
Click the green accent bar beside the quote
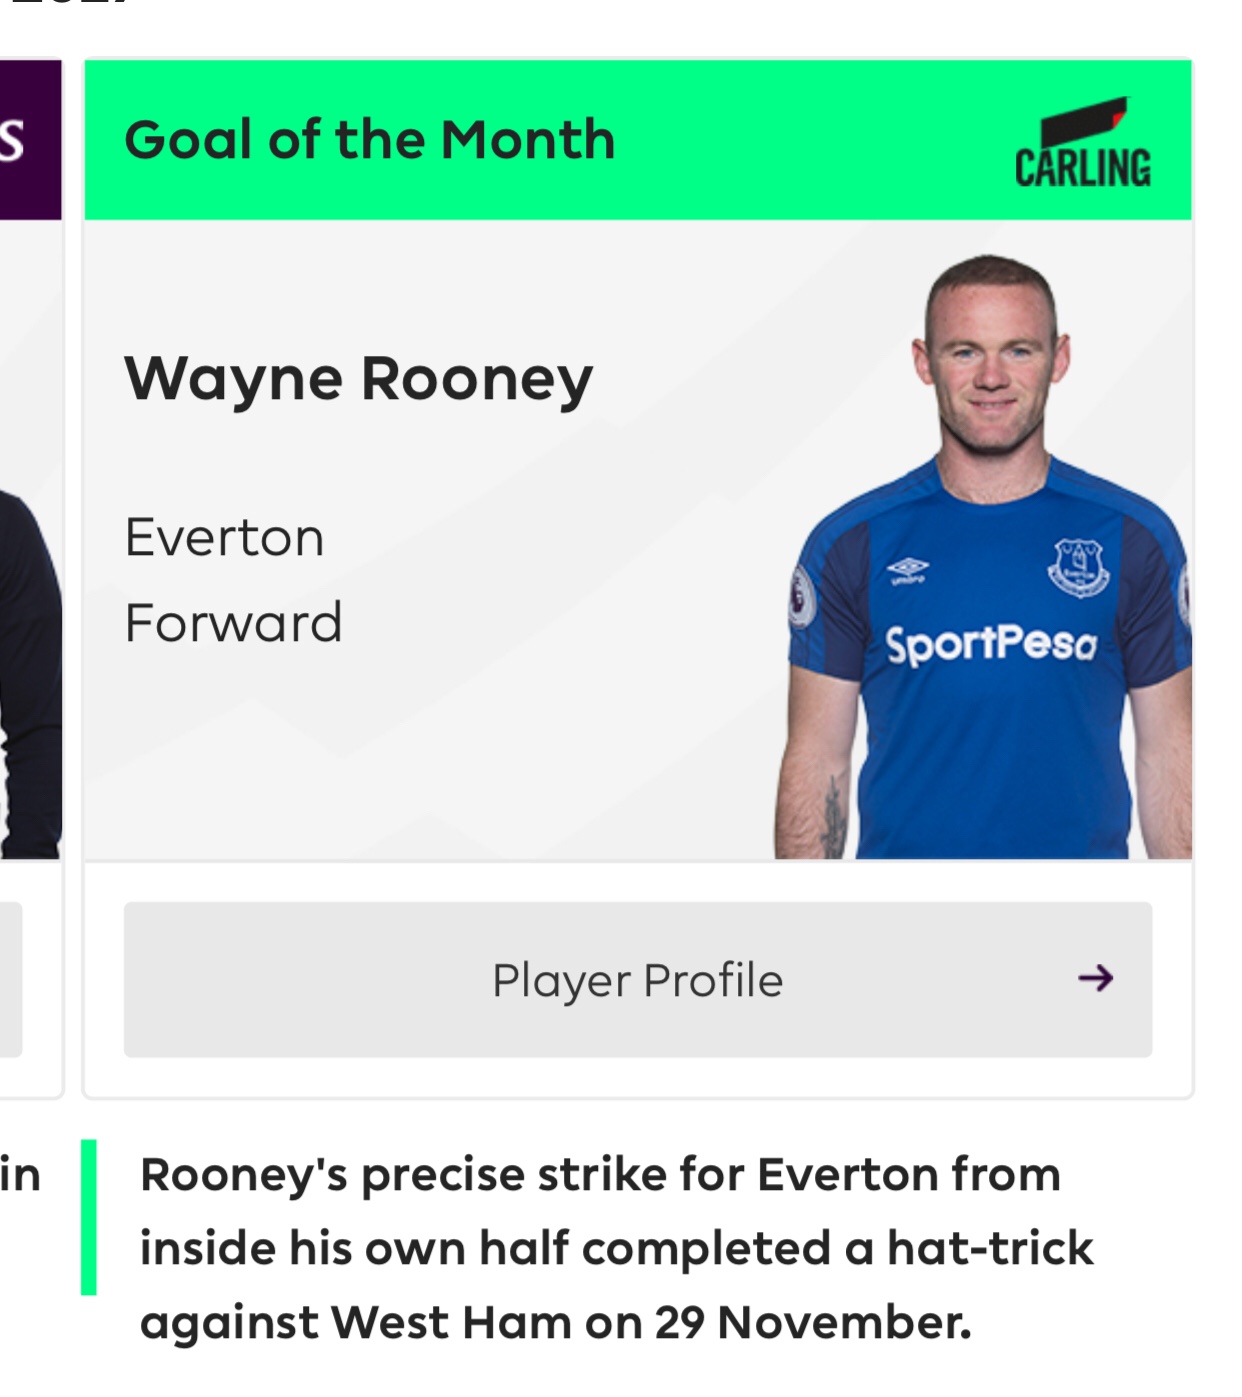click(89, 1217)
